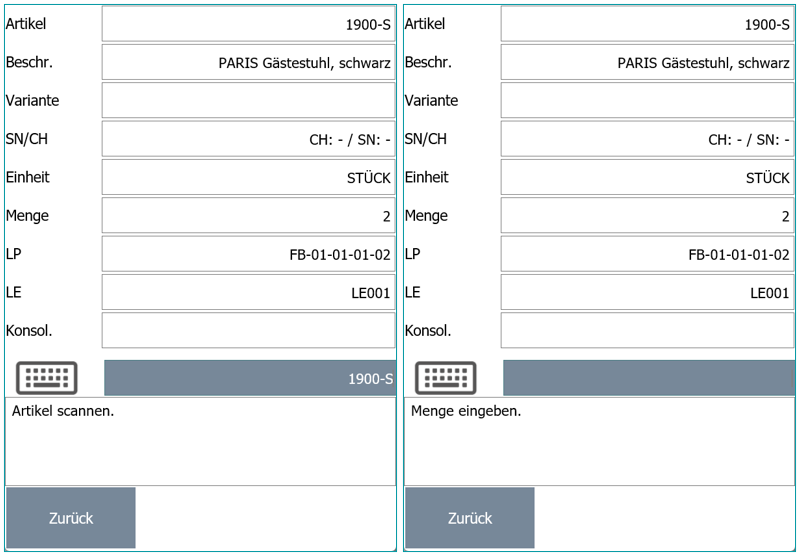This screenshot has width=801, height=557.
Task: Select the Einheit field on 'Menge eingeben' screen
Action: tap(647, 177)
